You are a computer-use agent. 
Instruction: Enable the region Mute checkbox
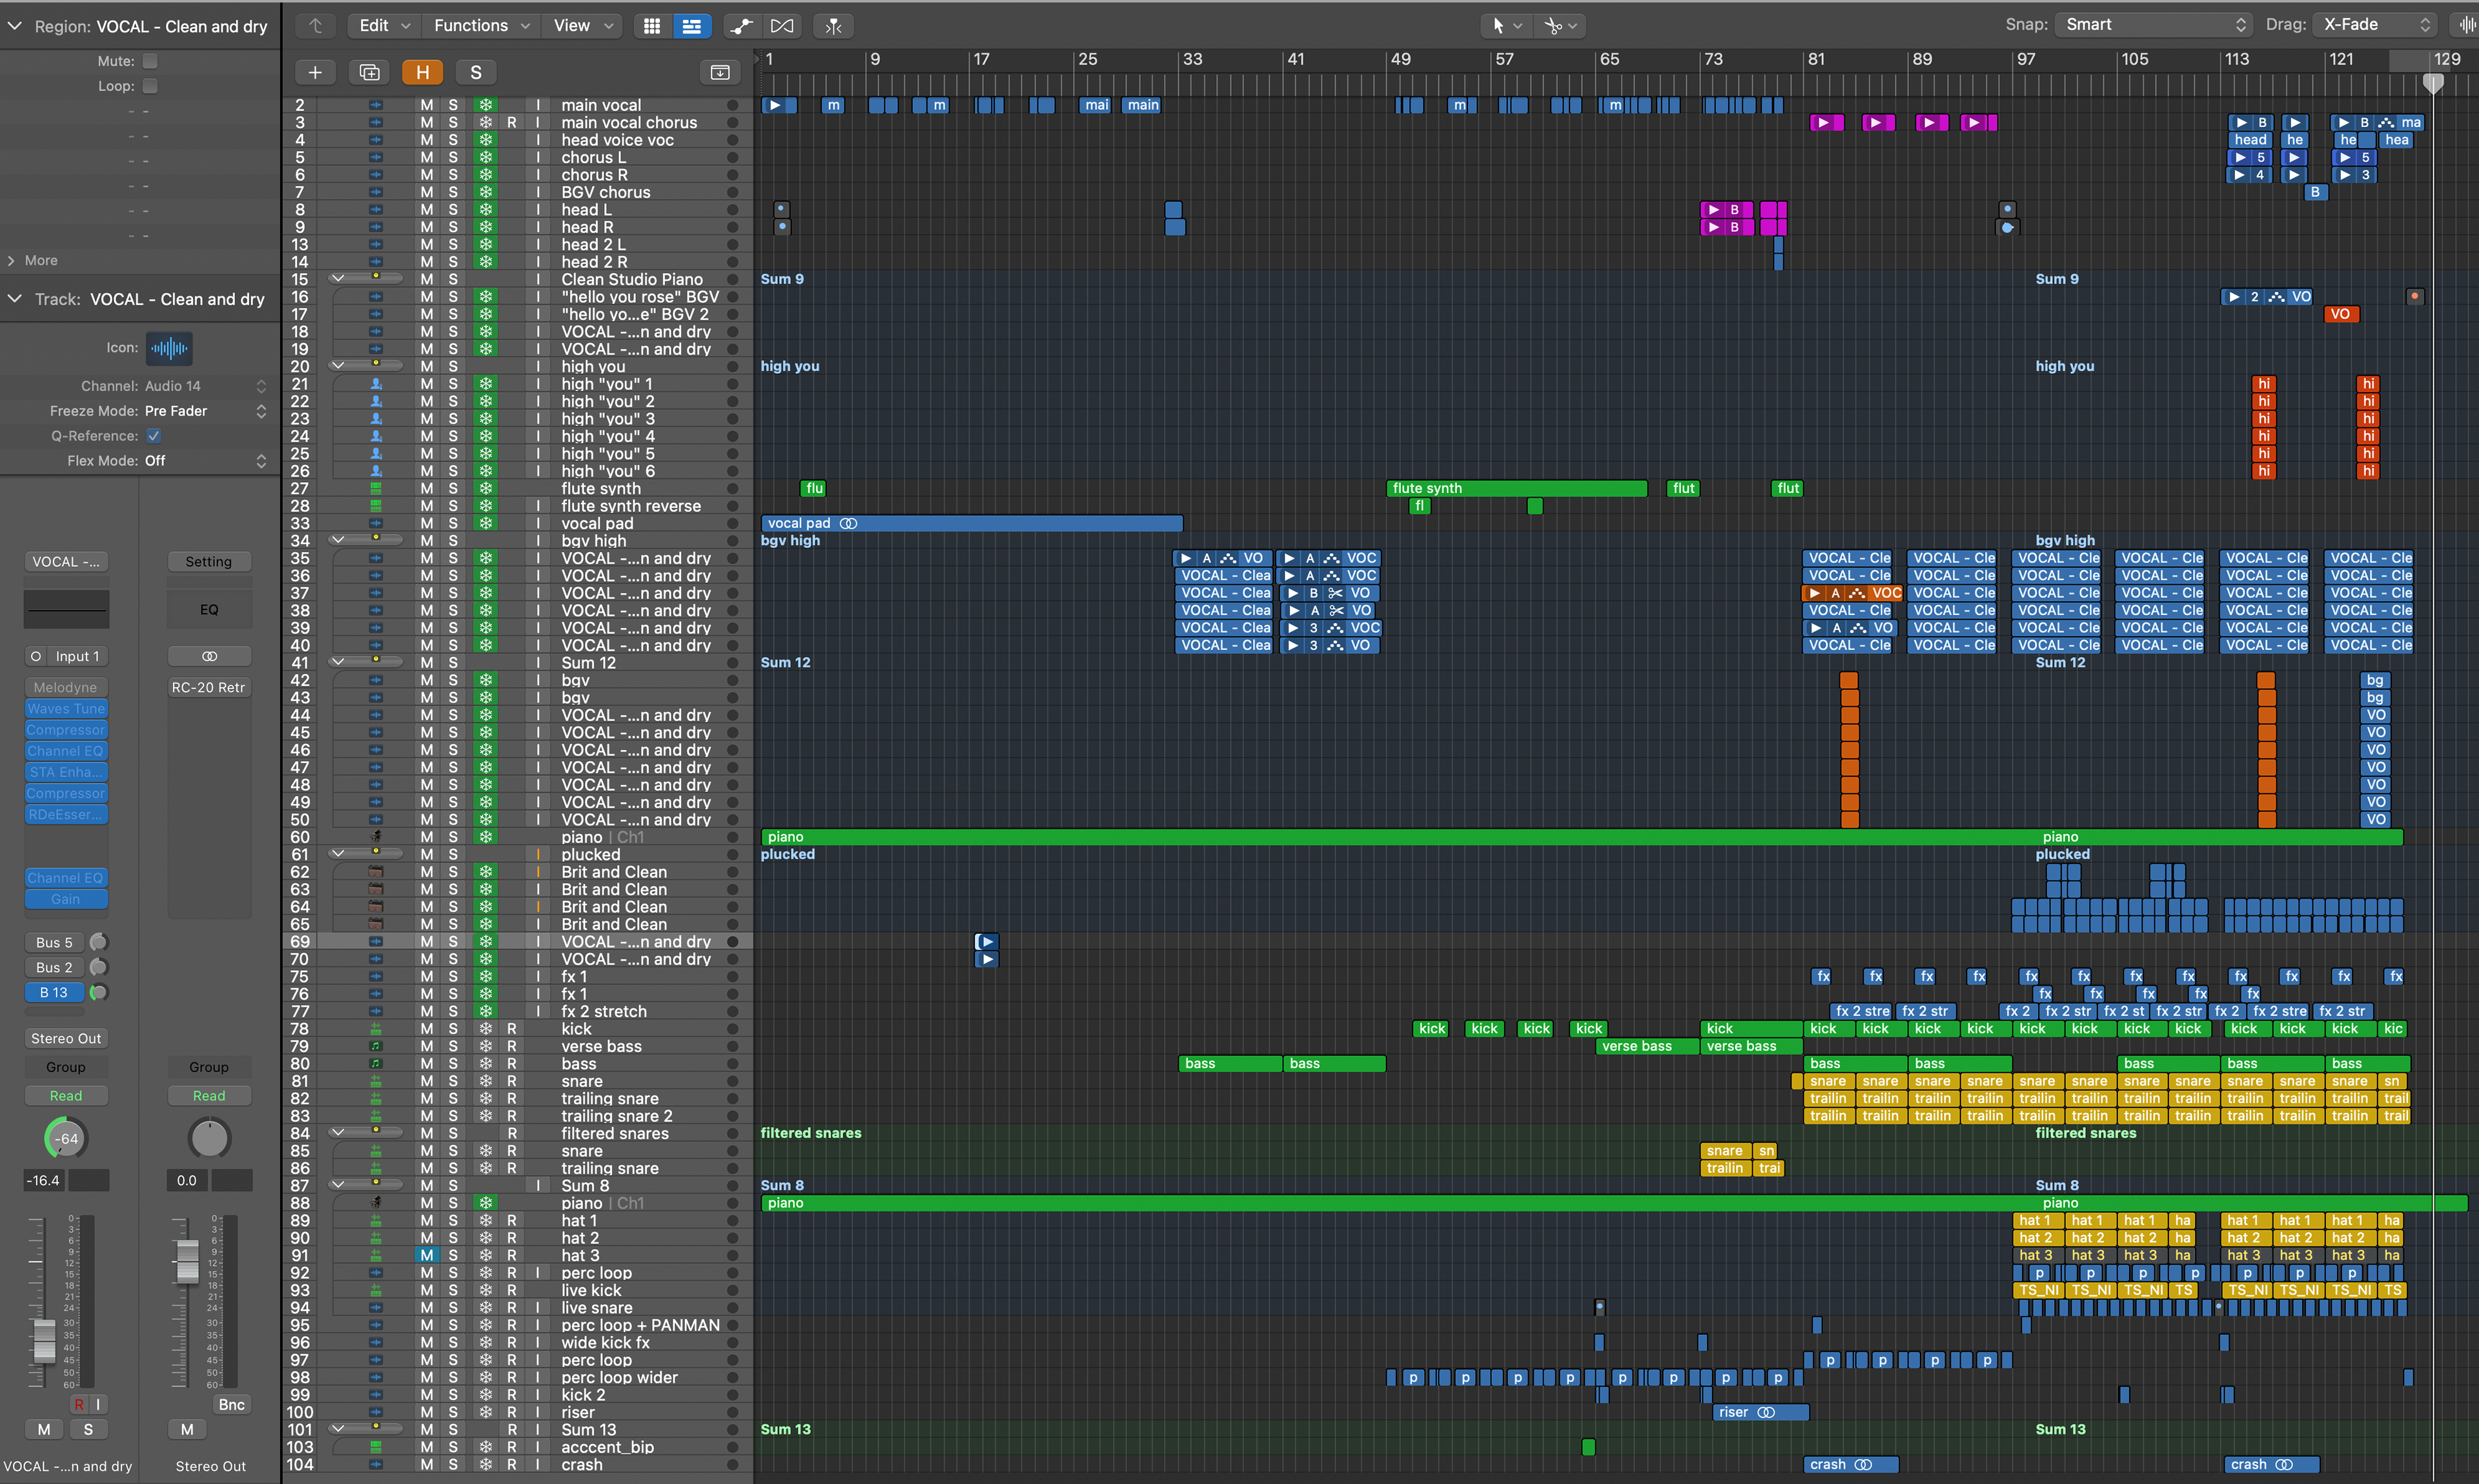pos(150,61)
